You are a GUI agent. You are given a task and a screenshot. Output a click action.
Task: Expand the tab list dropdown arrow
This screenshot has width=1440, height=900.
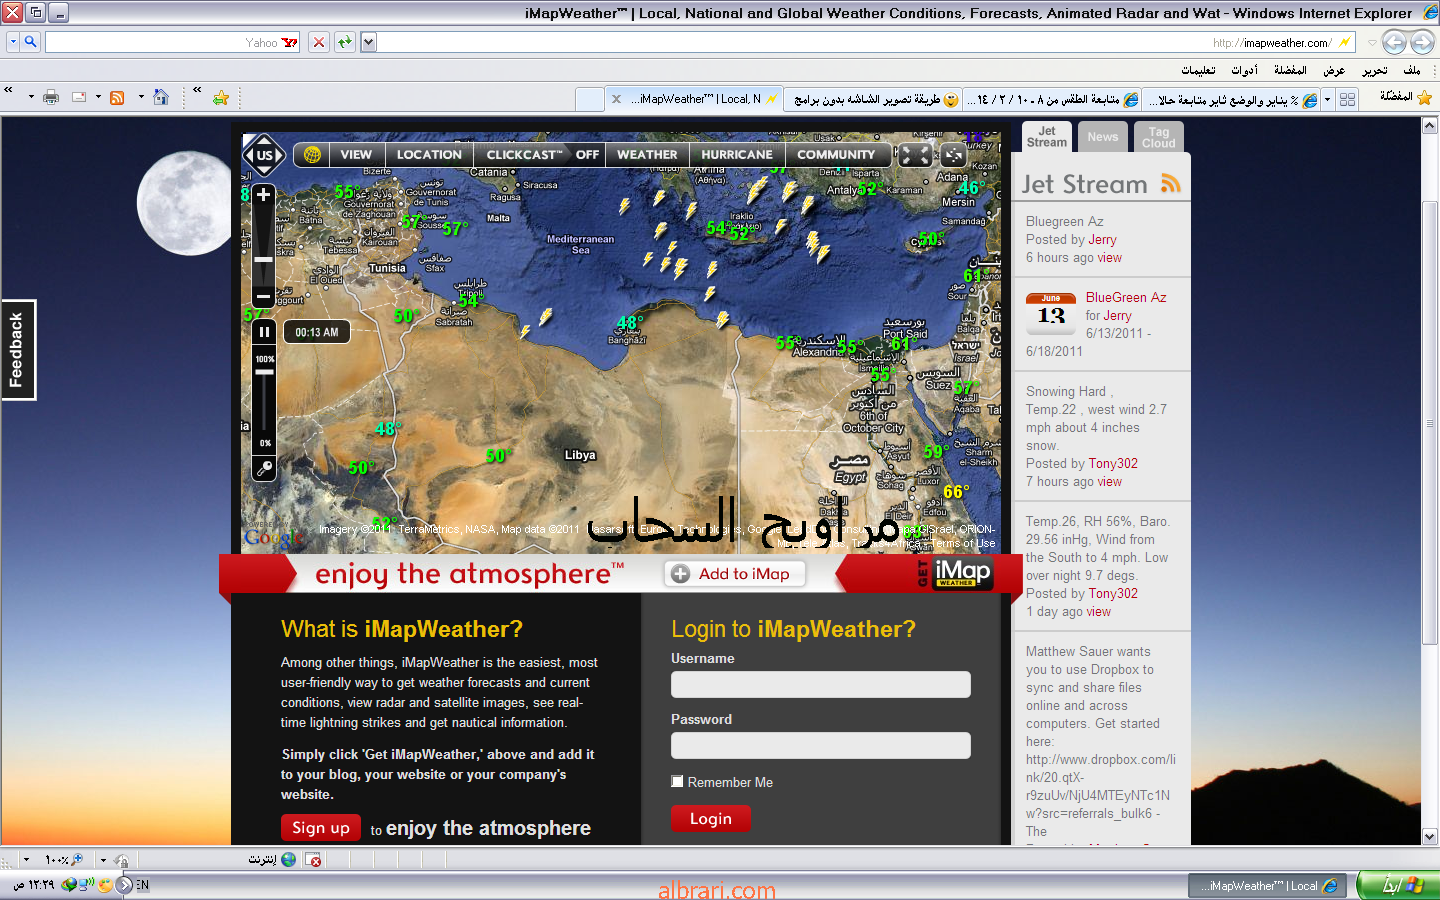click(1327, 99)
